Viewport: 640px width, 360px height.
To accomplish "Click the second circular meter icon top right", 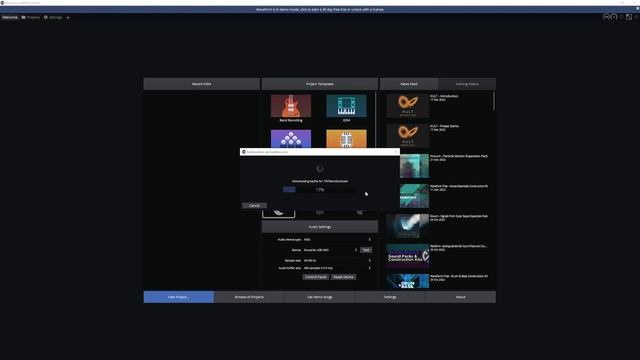I will [614, 17].
